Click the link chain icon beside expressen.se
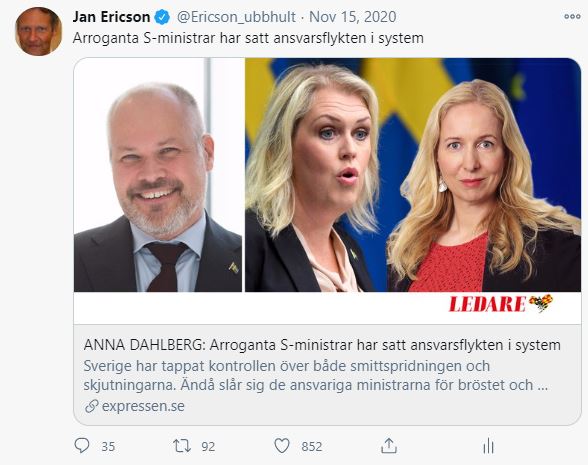This screenshot has width=588, height=465. pyautogui.click(x=92, y=406)
